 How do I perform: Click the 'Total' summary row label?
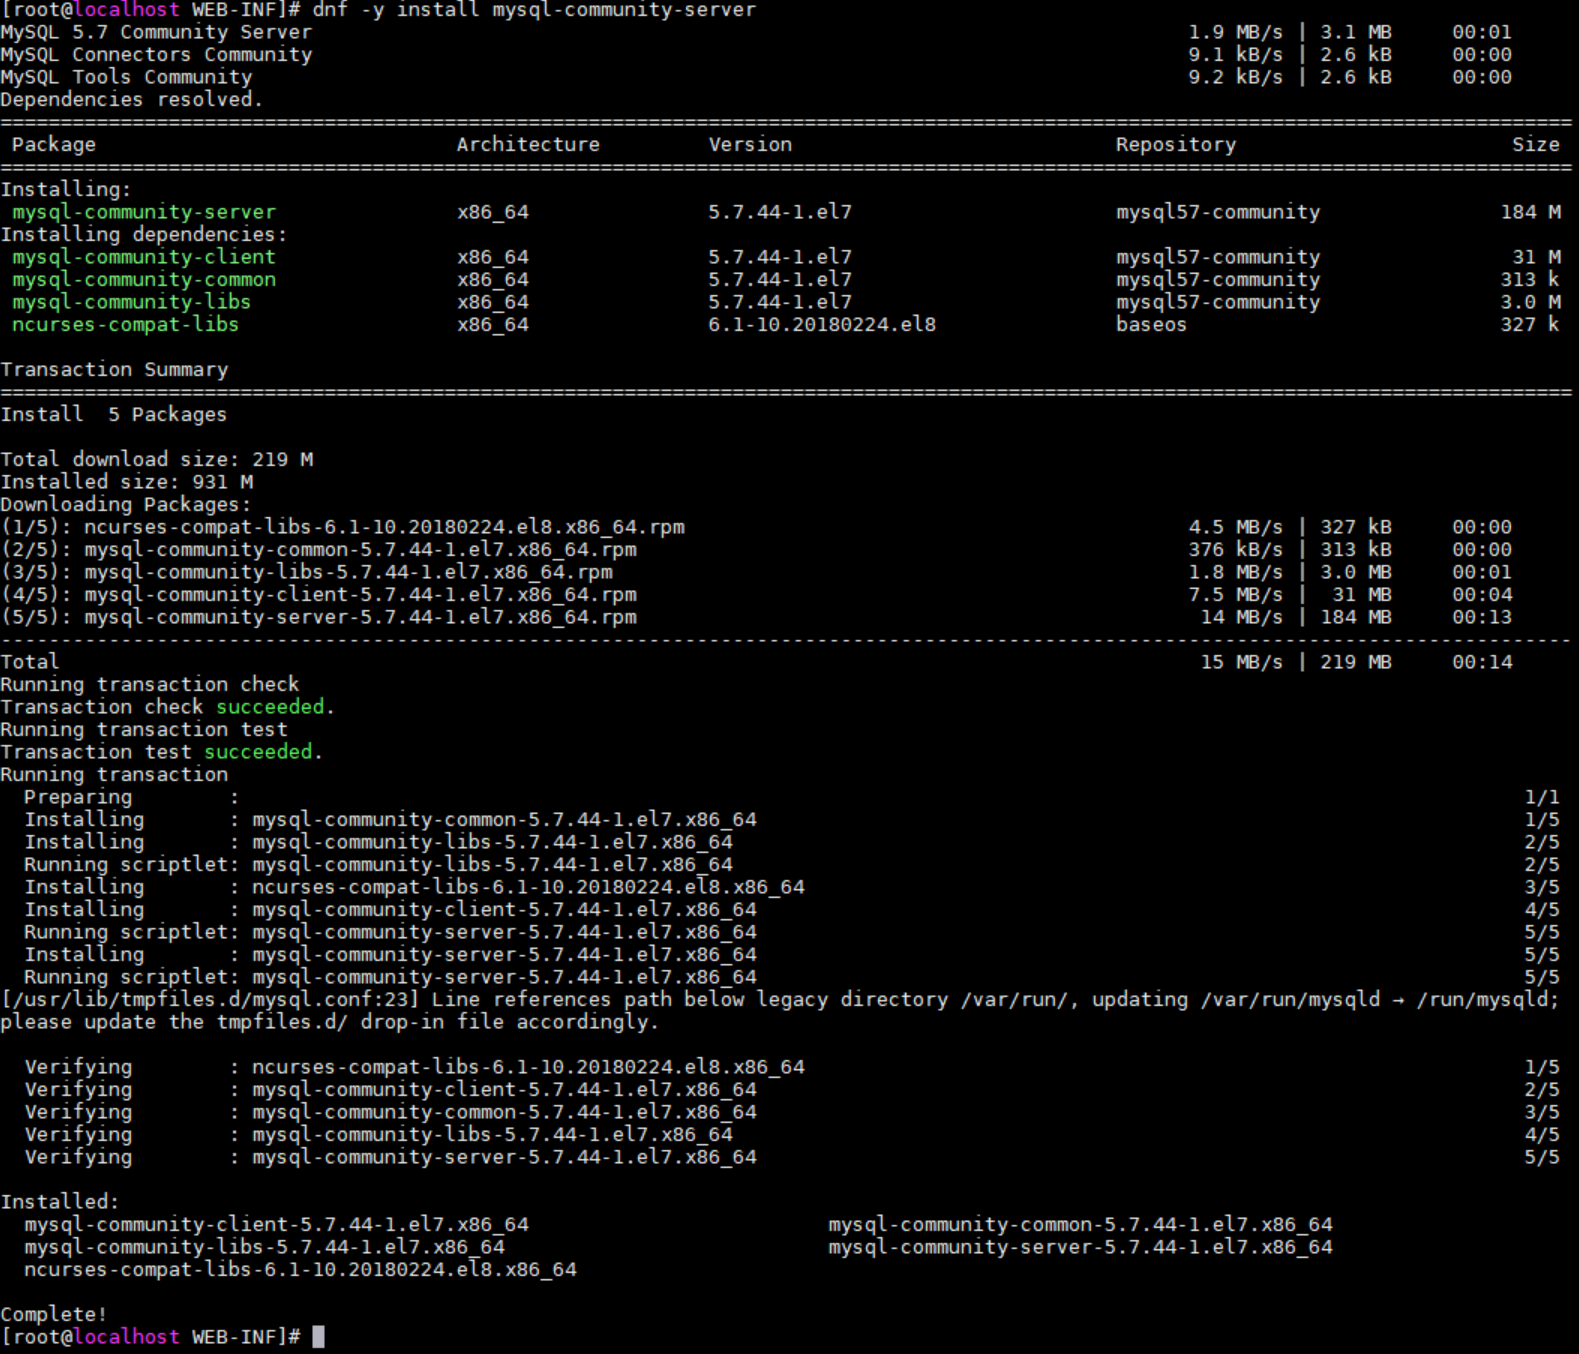(x=30, y=662)
